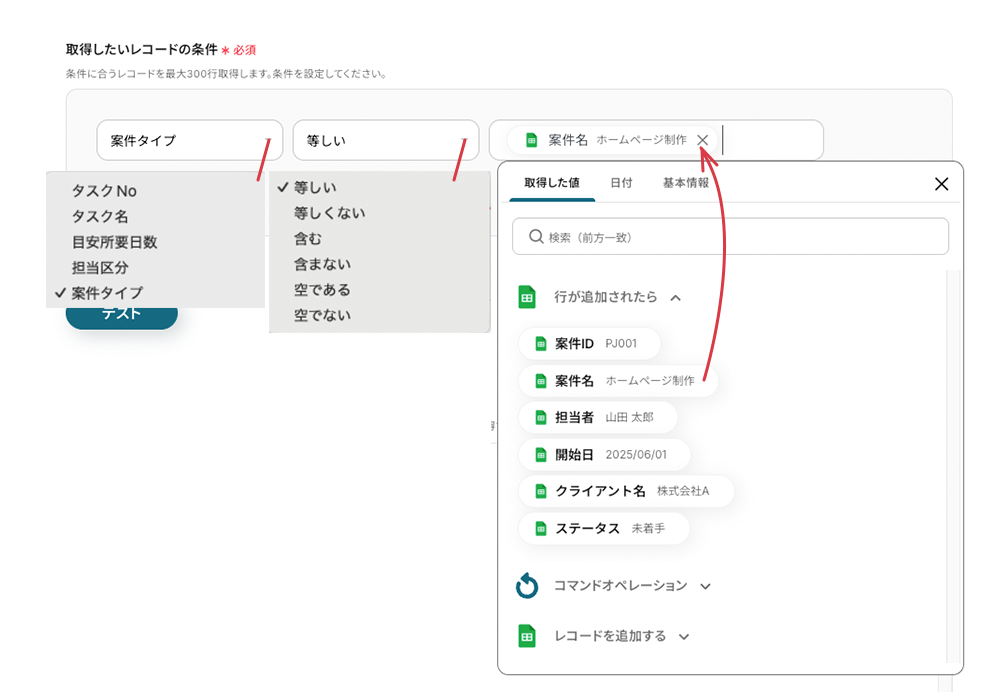The height and width of the screenshot is (692, 1000).
Task: Select the checked 案件タイプ option
Action: [x=107, y=293]
